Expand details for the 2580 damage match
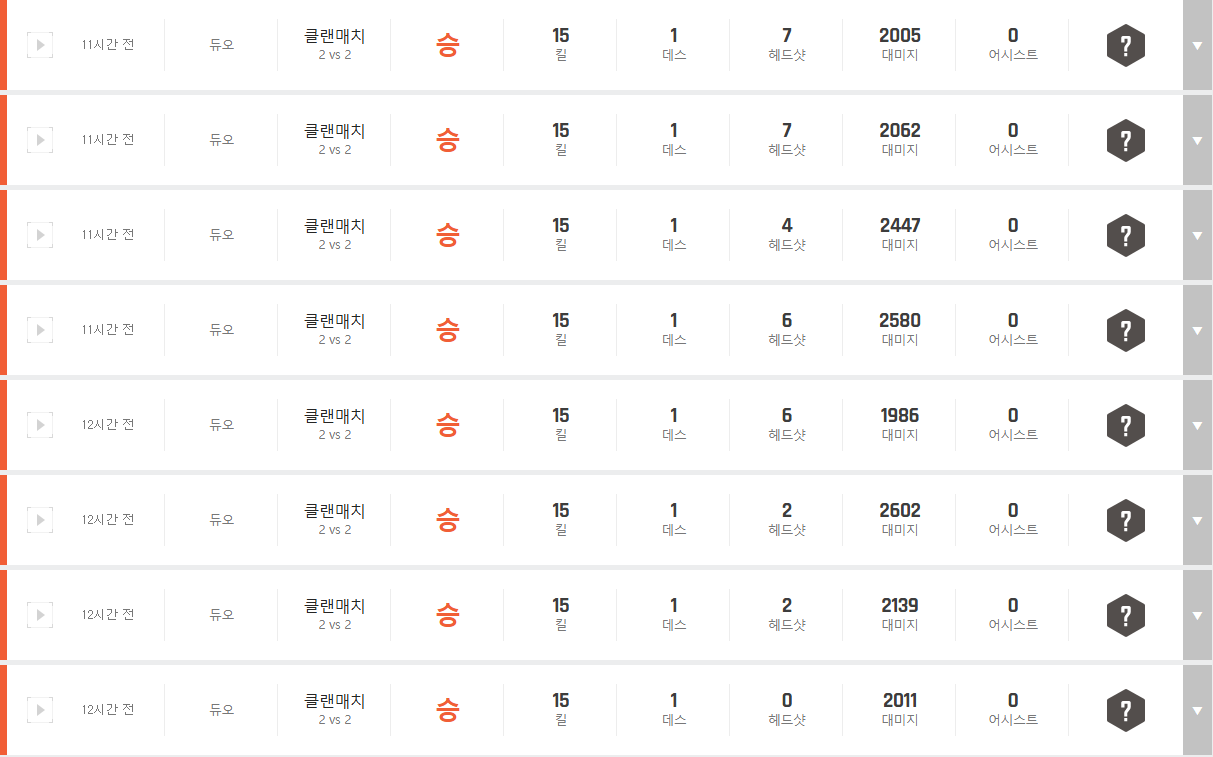1213x757 pixels. pyautogui.click(x=1197, y=331)
